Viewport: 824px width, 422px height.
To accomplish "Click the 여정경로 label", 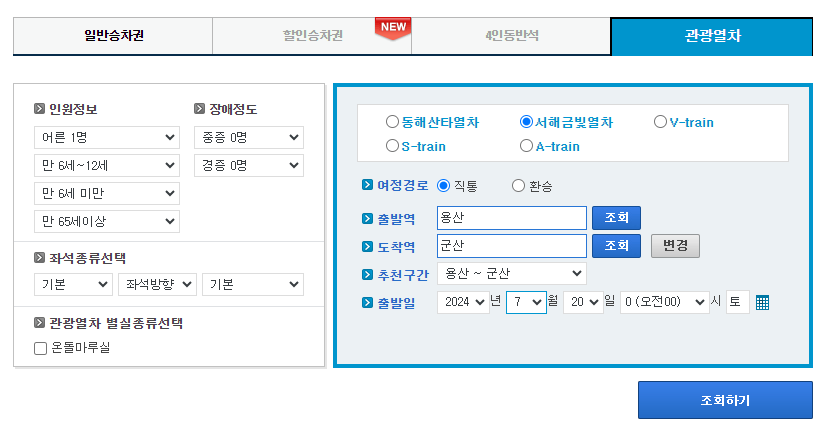I will point(403,185).
